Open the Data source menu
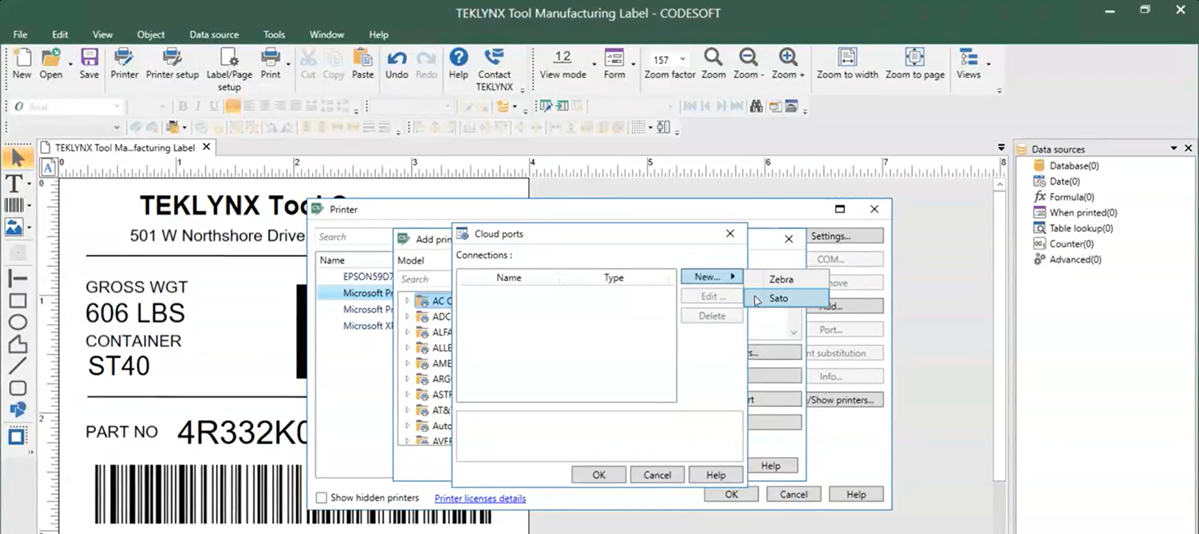Screen dimensions: 1199x534 click(x=214, y=34)
